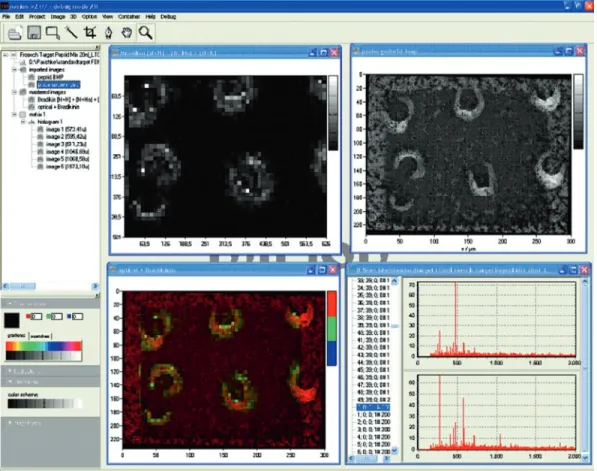Select pepid BMP in the project tree
597x471 pixels.
pyautogui.click(x=50, y=77)
